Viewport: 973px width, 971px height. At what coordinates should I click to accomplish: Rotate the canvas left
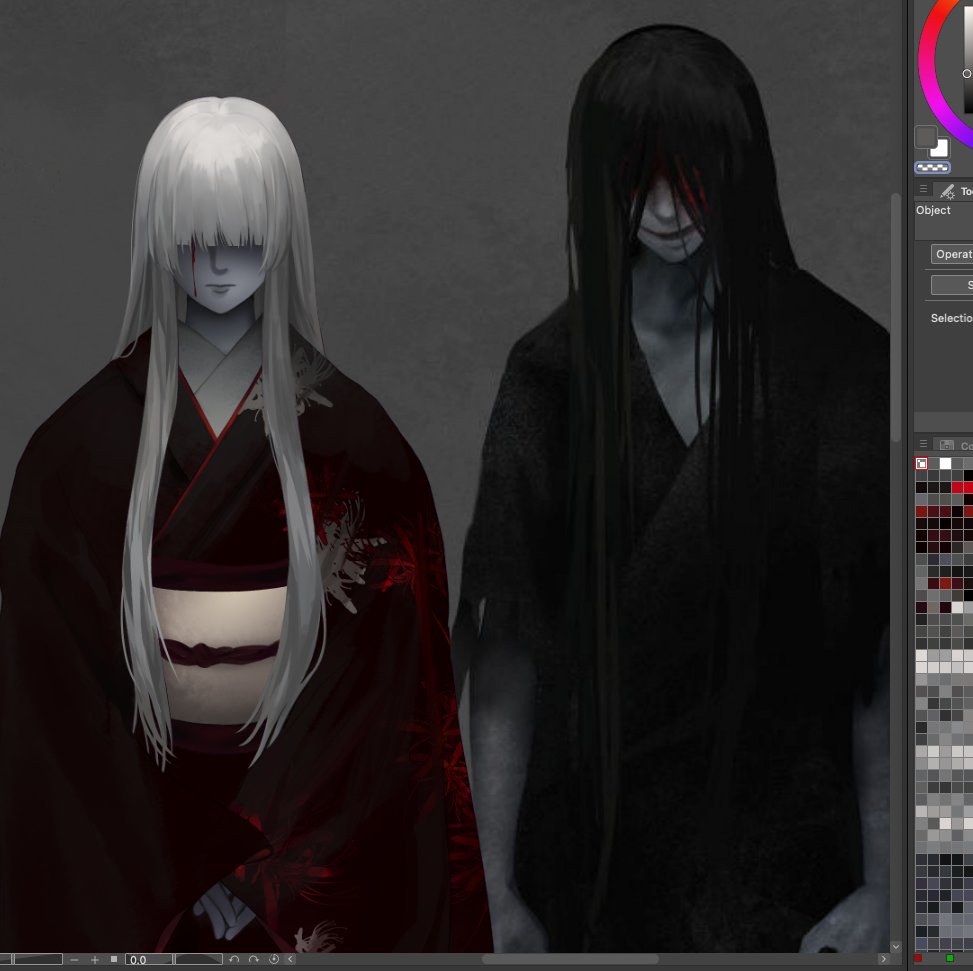pos(234,959)
